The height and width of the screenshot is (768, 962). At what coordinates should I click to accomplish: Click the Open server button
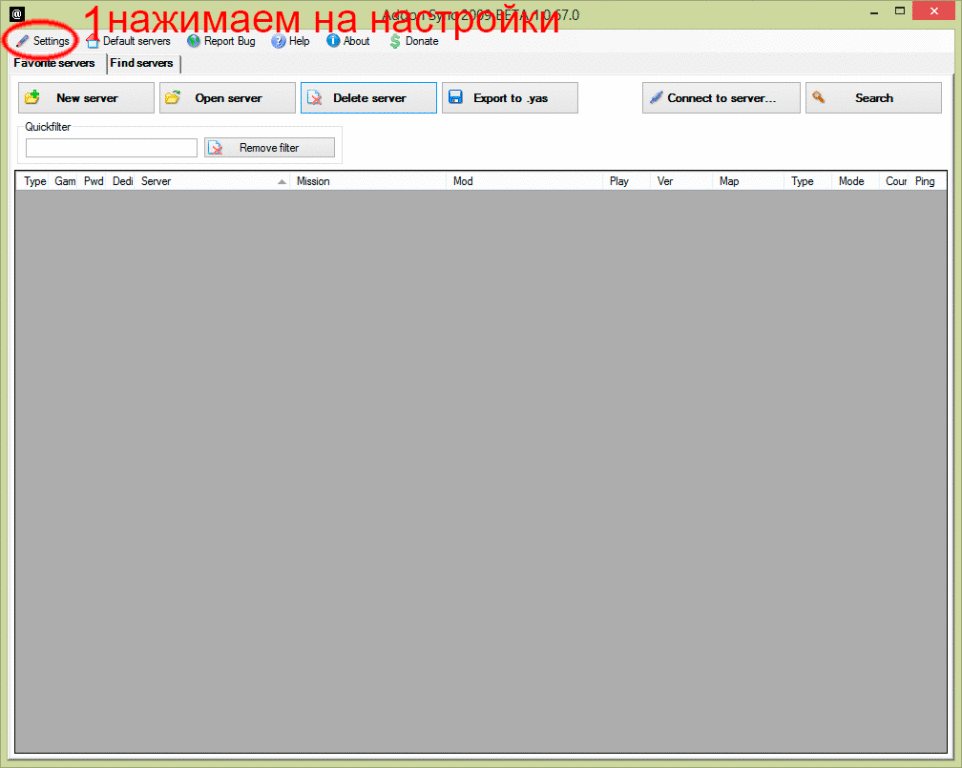[227, 98]
